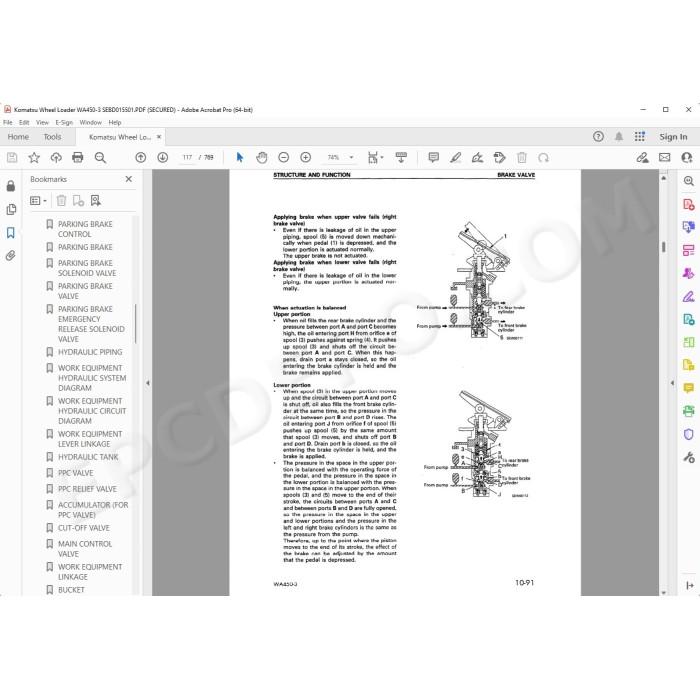Close the Komatsu Wheel Lo... document tab
This screenshot has width=700, height=700.
[159, 137]
